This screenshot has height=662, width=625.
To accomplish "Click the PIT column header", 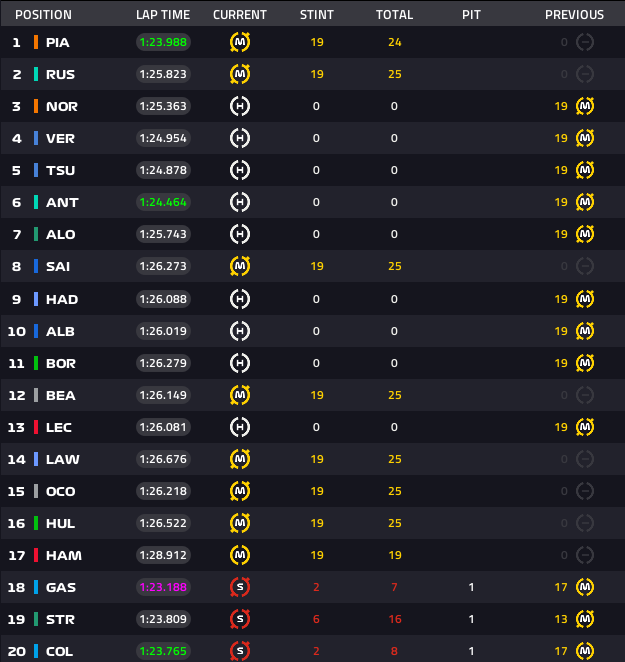I will 472,15.
